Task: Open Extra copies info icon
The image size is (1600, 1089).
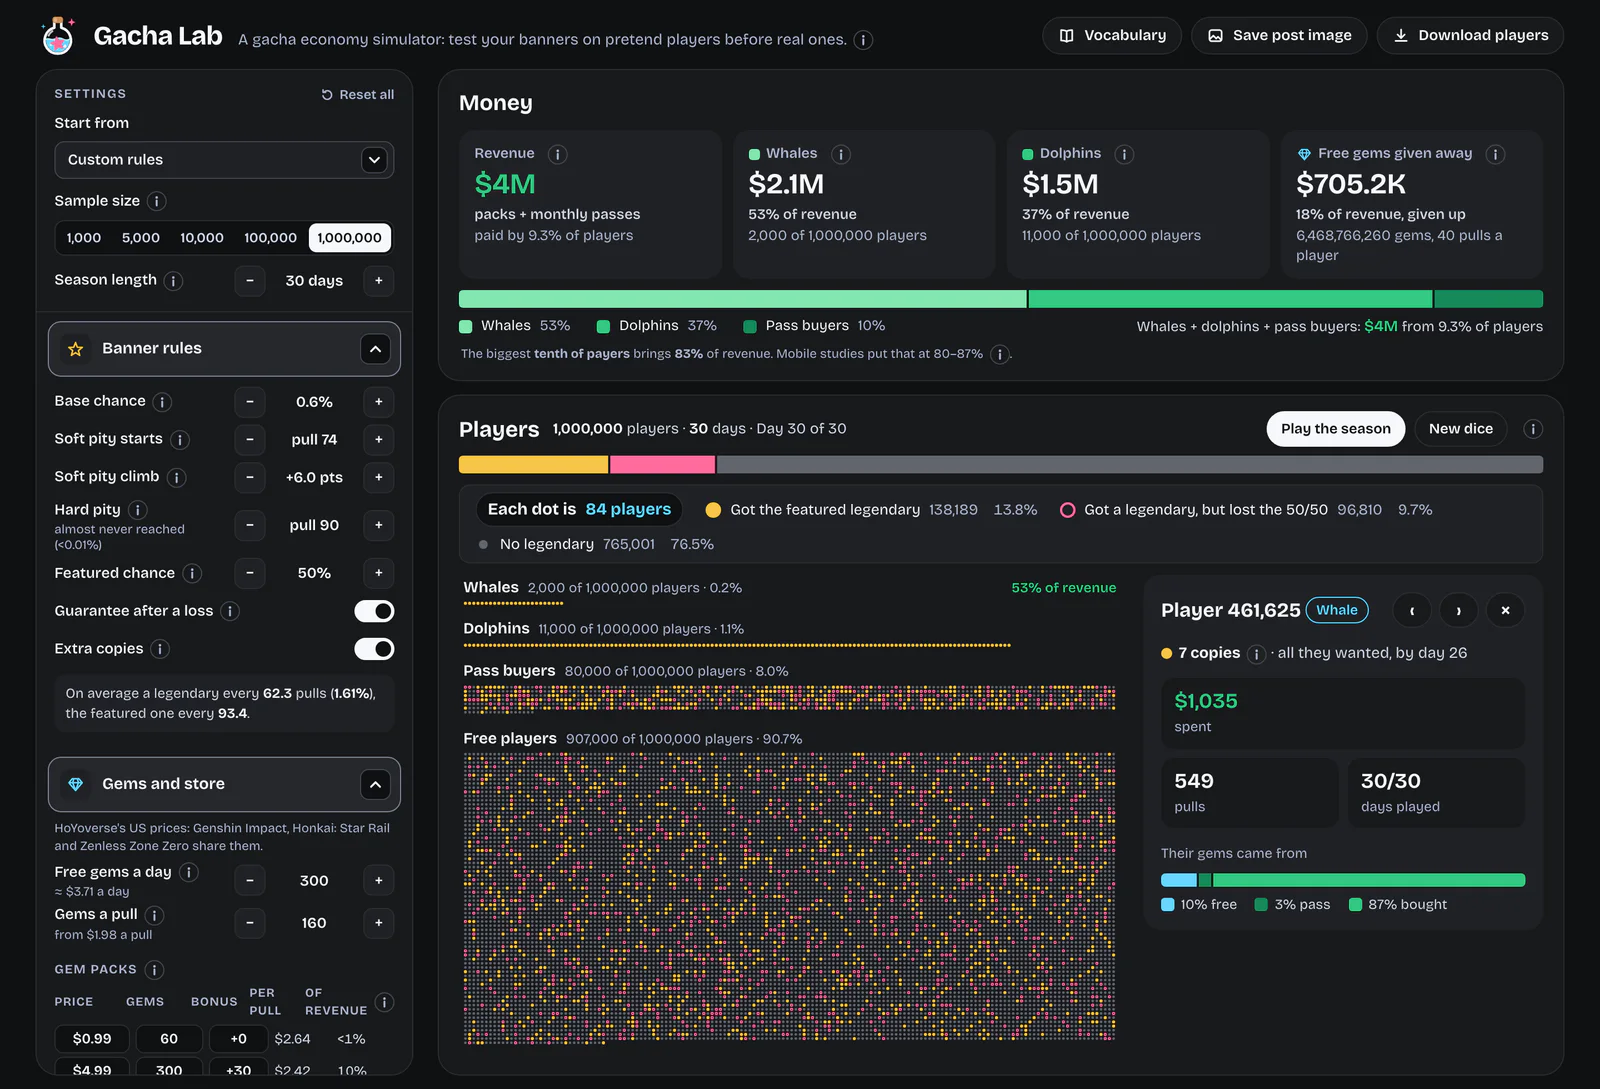Action: (x=160, y=649)
